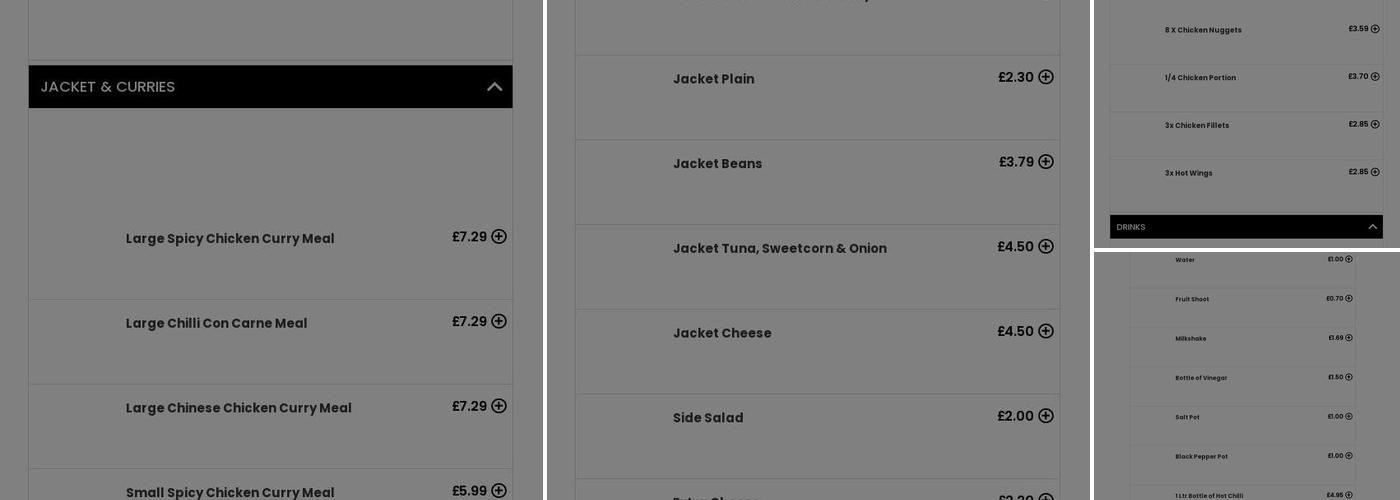
Task: Open the 3x Chicken Fillets item
Action: (x=1197, y=126)
